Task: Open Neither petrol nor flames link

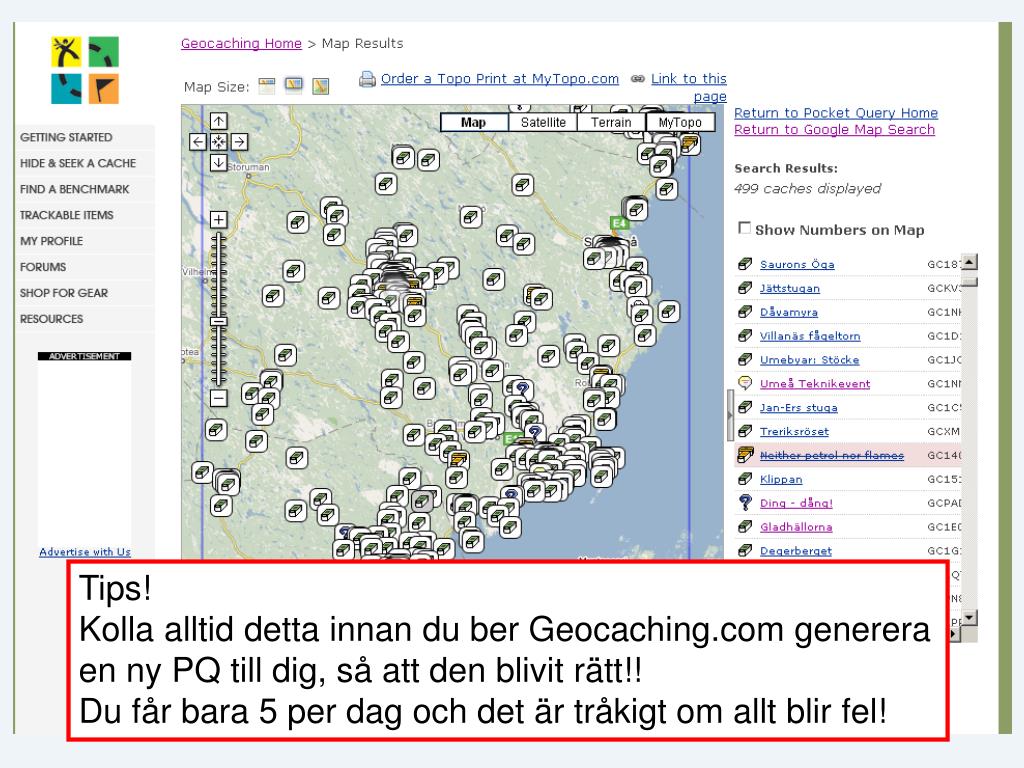Action: tap(831, 455)
